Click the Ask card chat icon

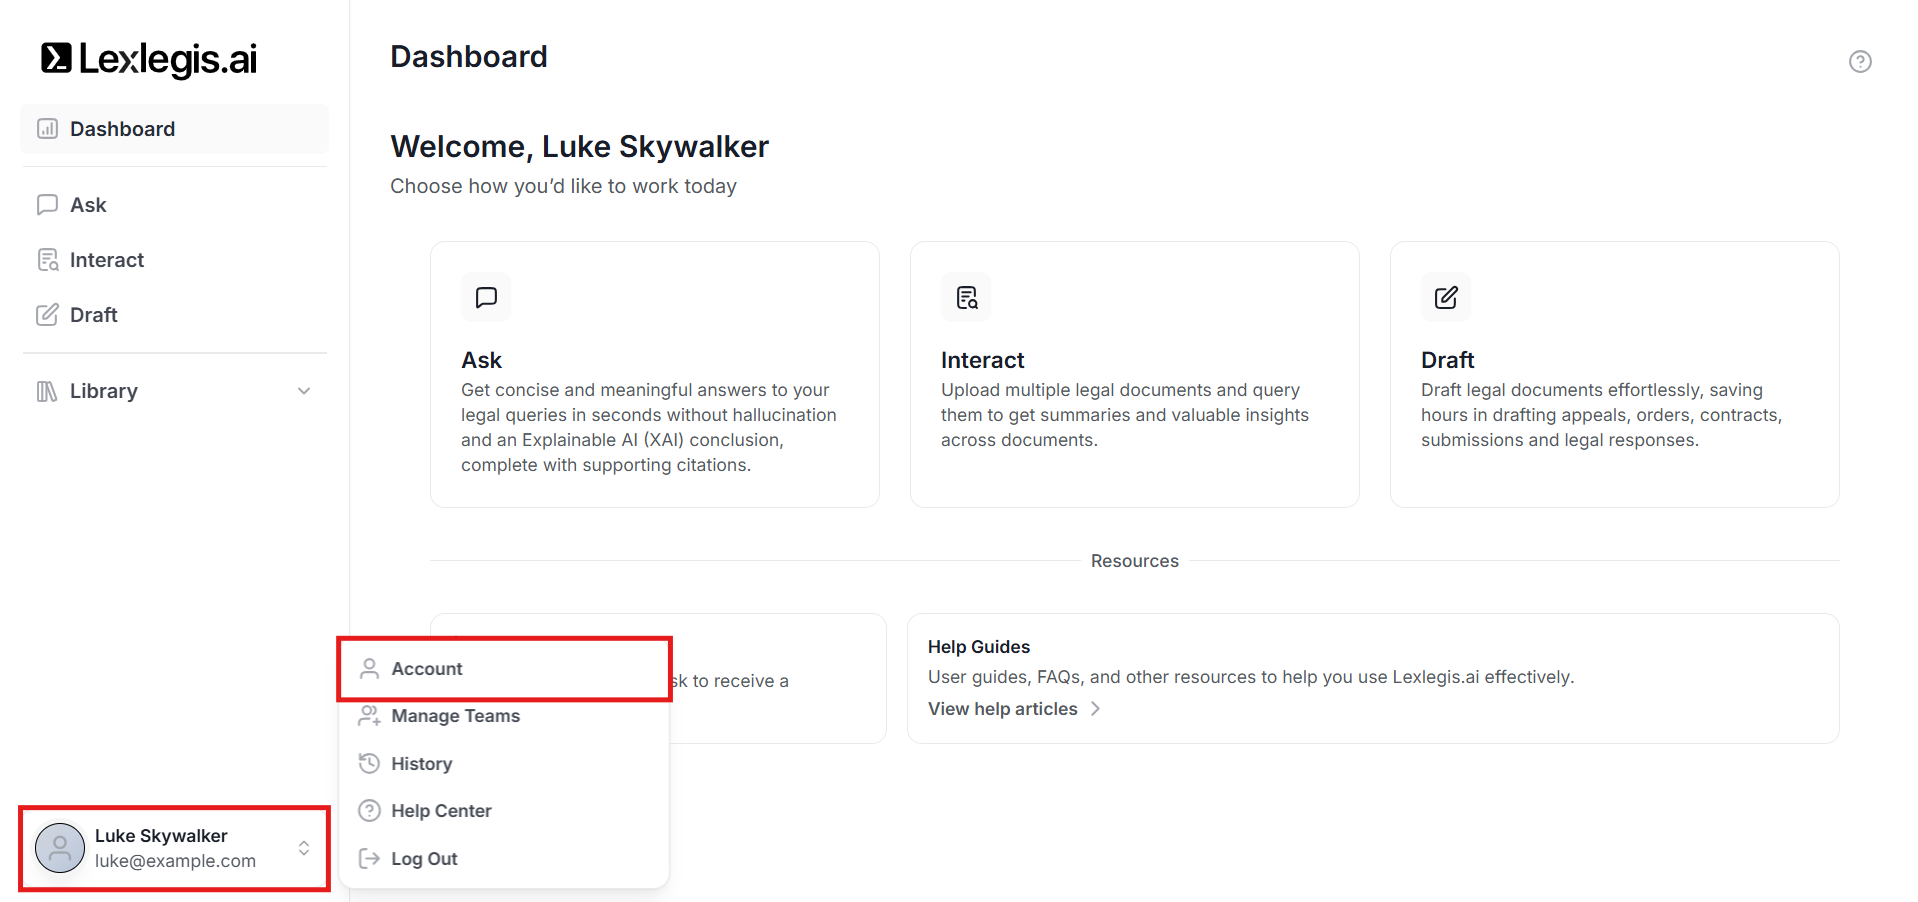pos(486,297)
